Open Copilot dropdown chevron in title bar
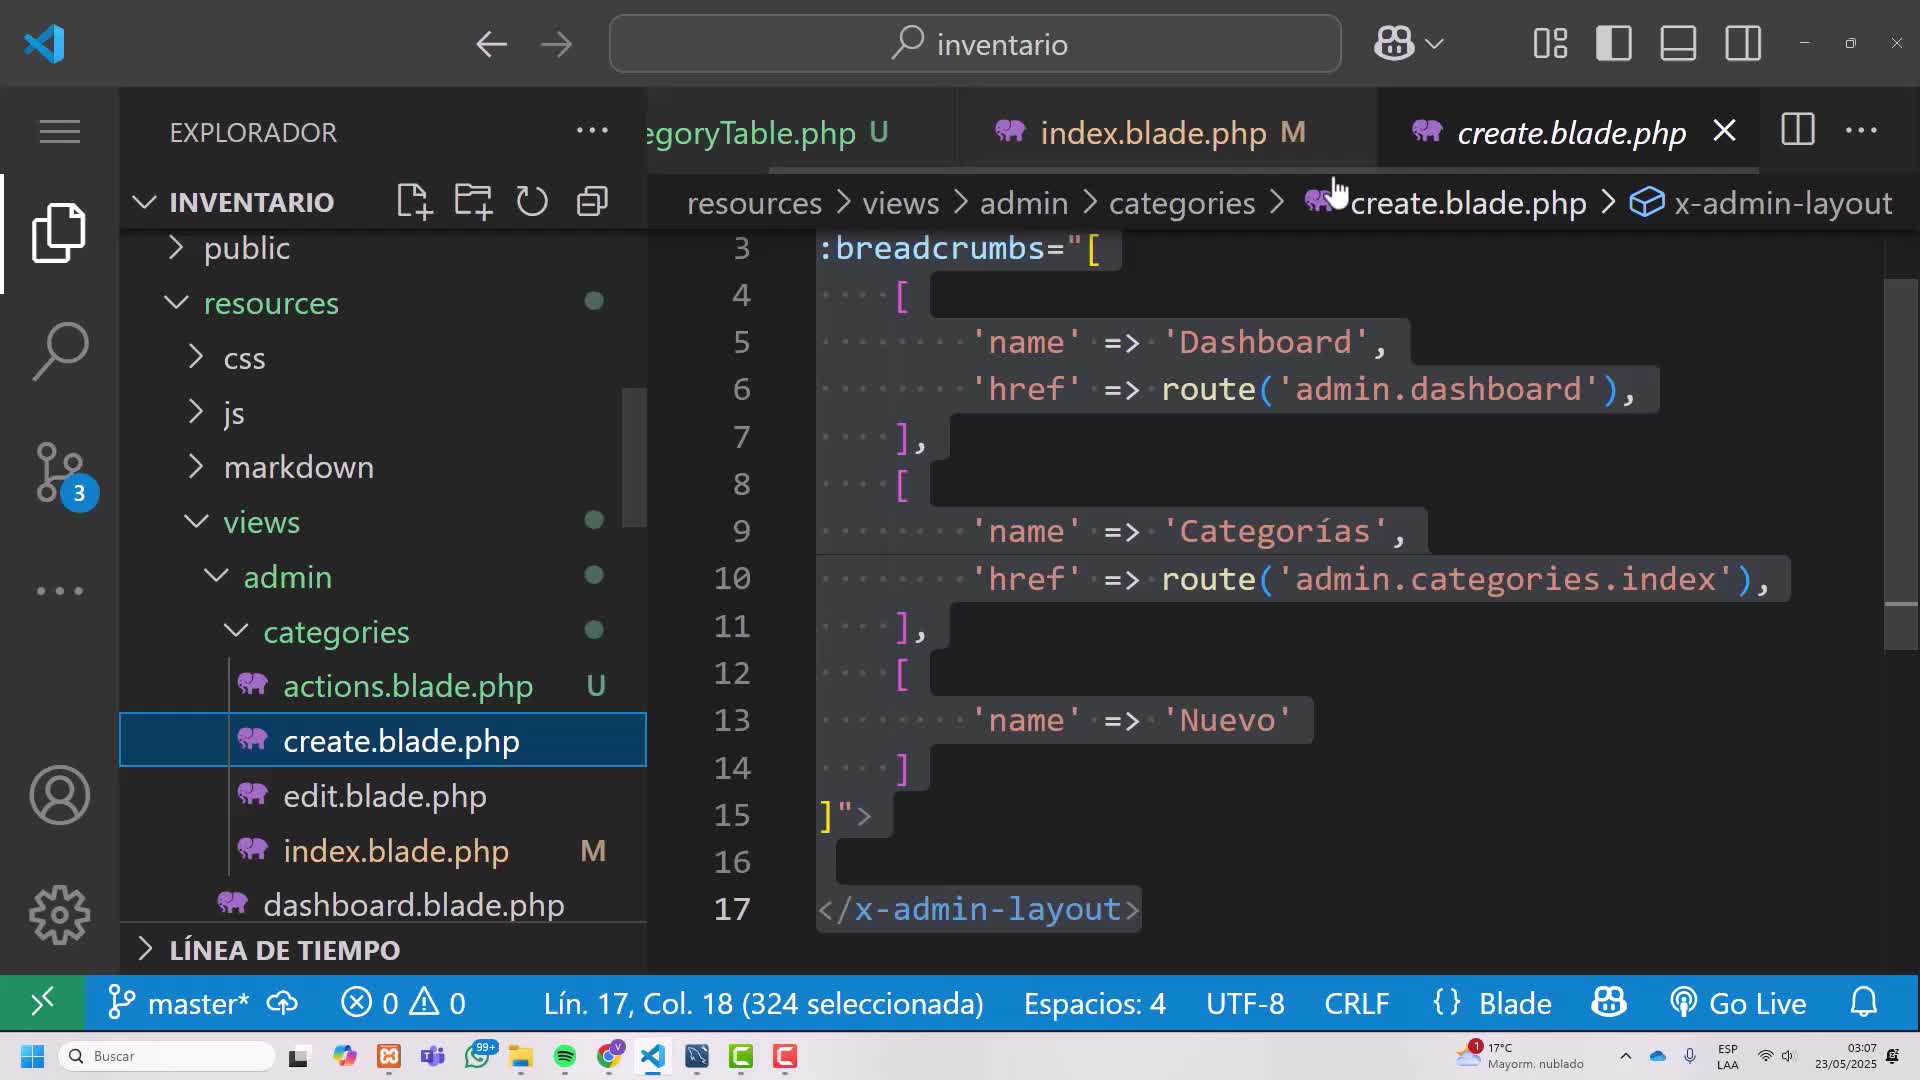 click(1434, 44)
